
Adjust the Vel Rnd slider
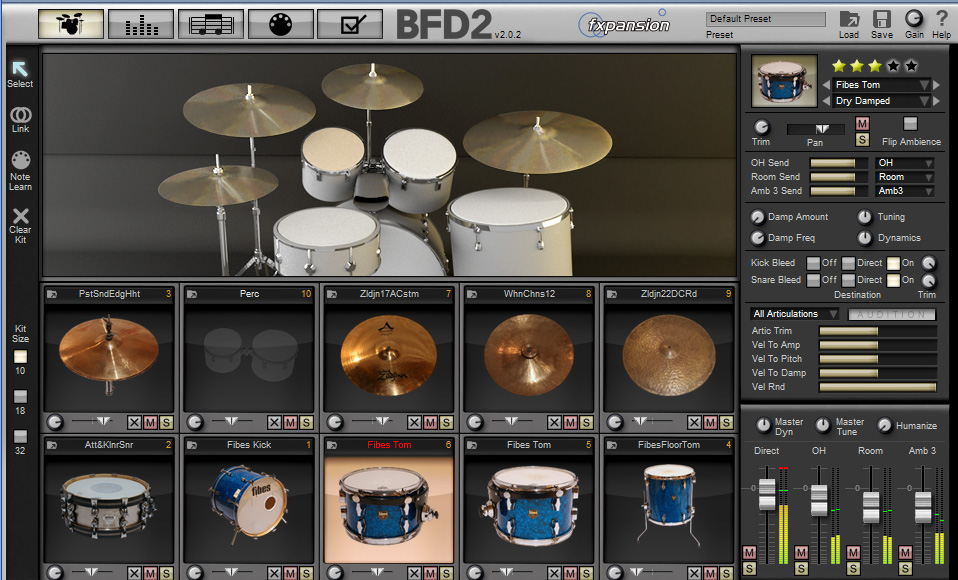coord(877,387)
